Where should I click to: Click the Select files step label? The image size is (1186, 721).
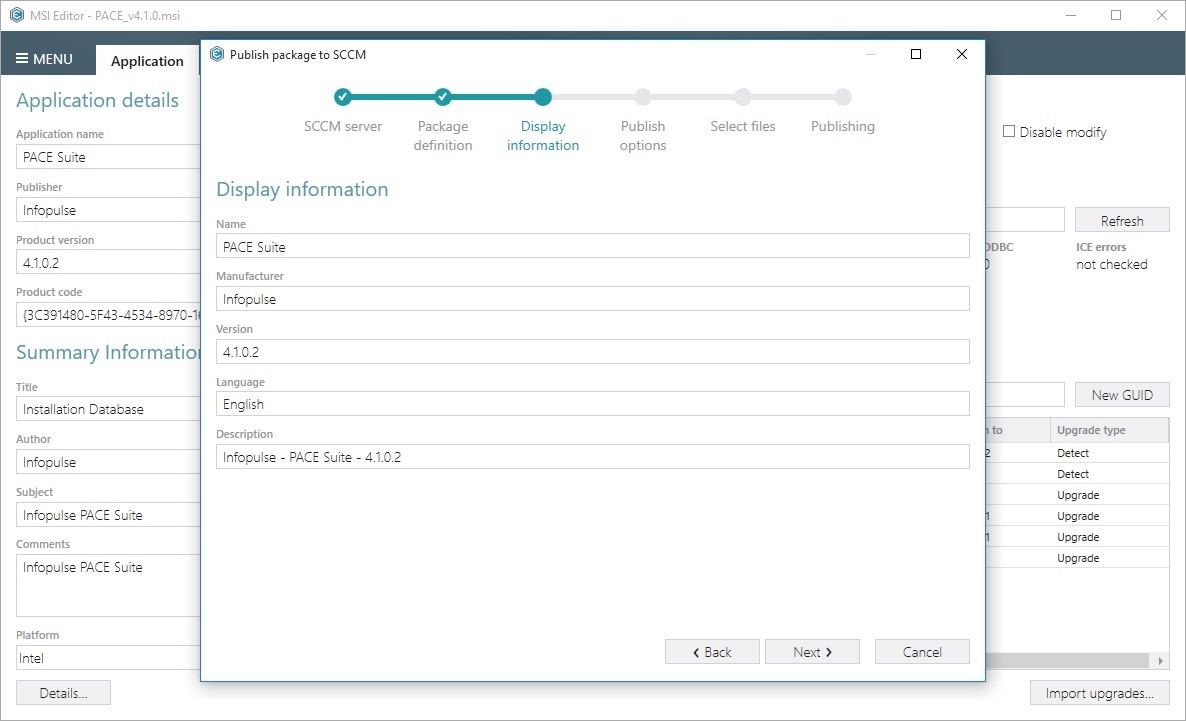point(743,126)
